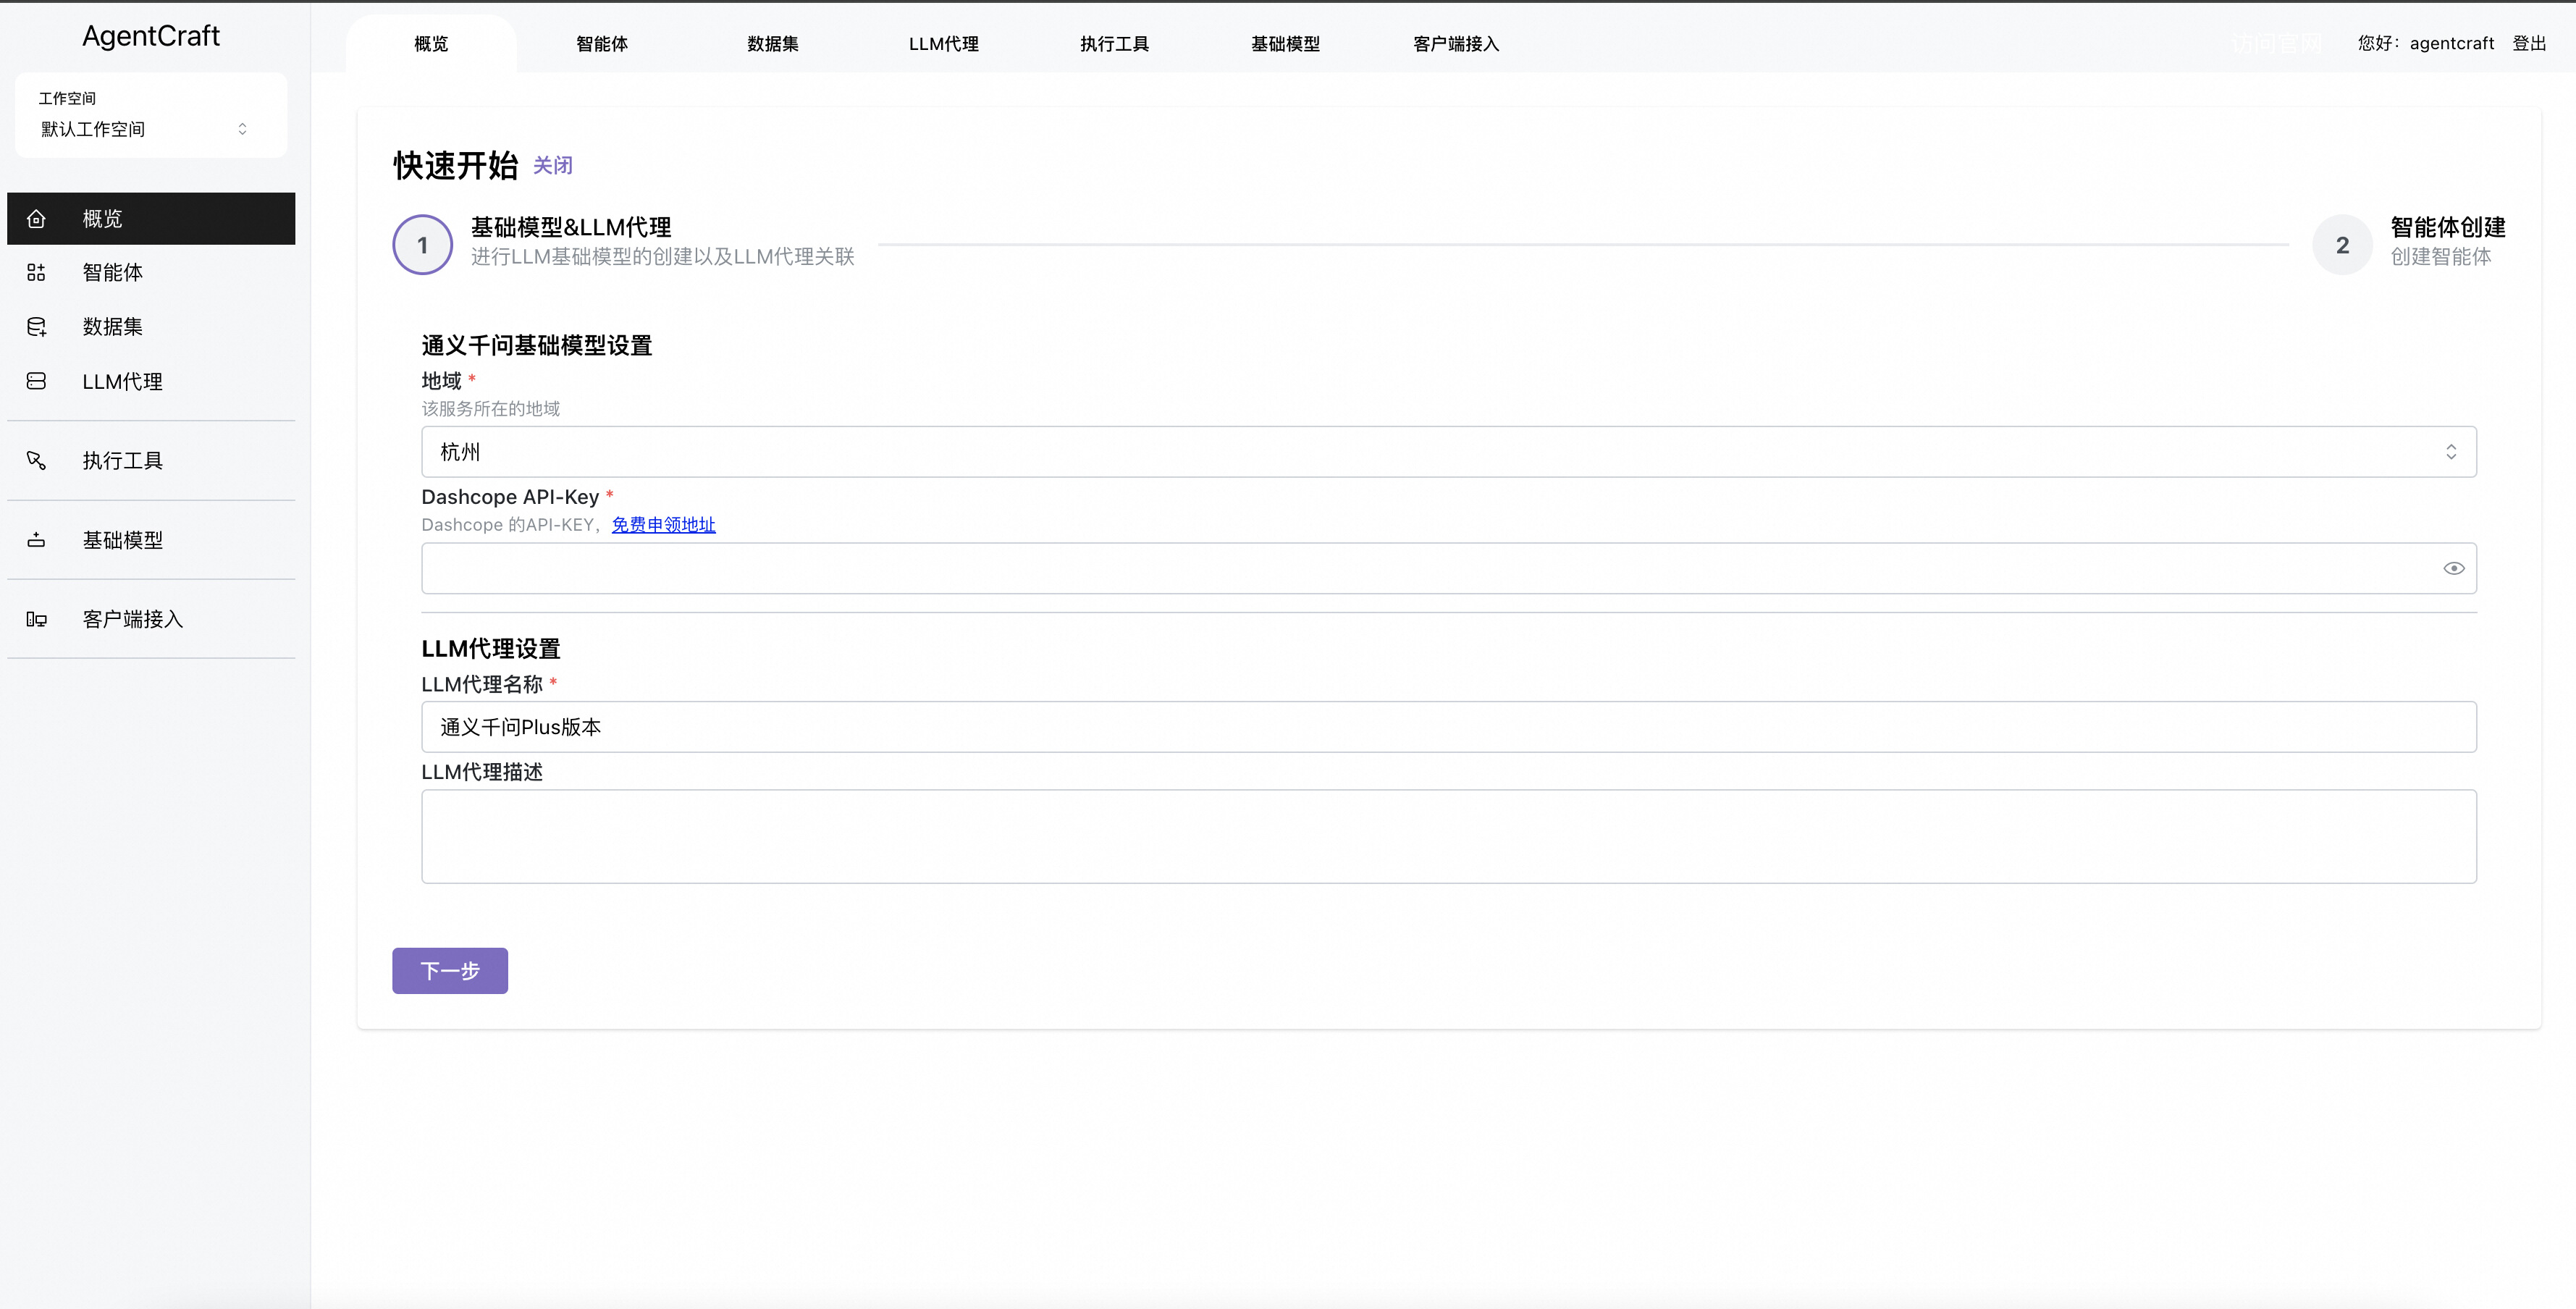Click the 基础模型&LLM代理 step title
The height and width of the screenshot is (1309, 2576).
(x=571, y=228)
